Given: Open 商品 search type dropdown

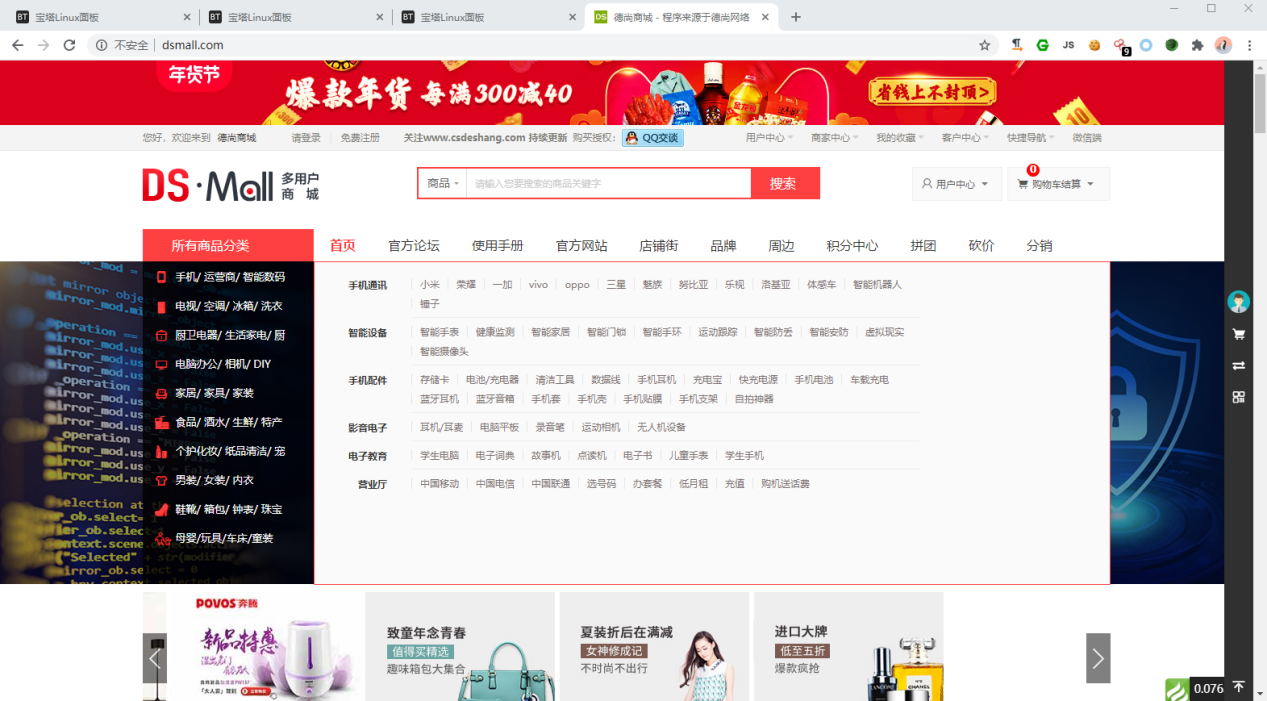Looking at the screenshot, I should (x=442, y=183).
